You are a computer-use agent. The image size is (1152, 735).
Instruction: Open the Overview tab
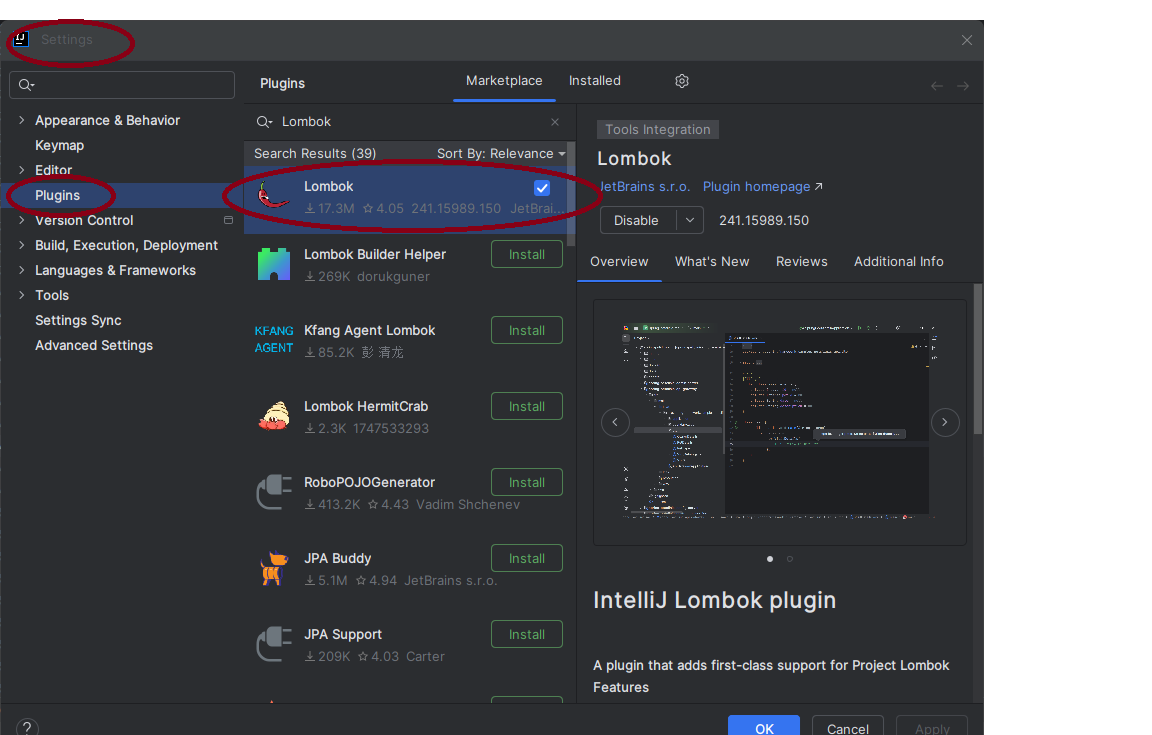[x=619, y=262]
